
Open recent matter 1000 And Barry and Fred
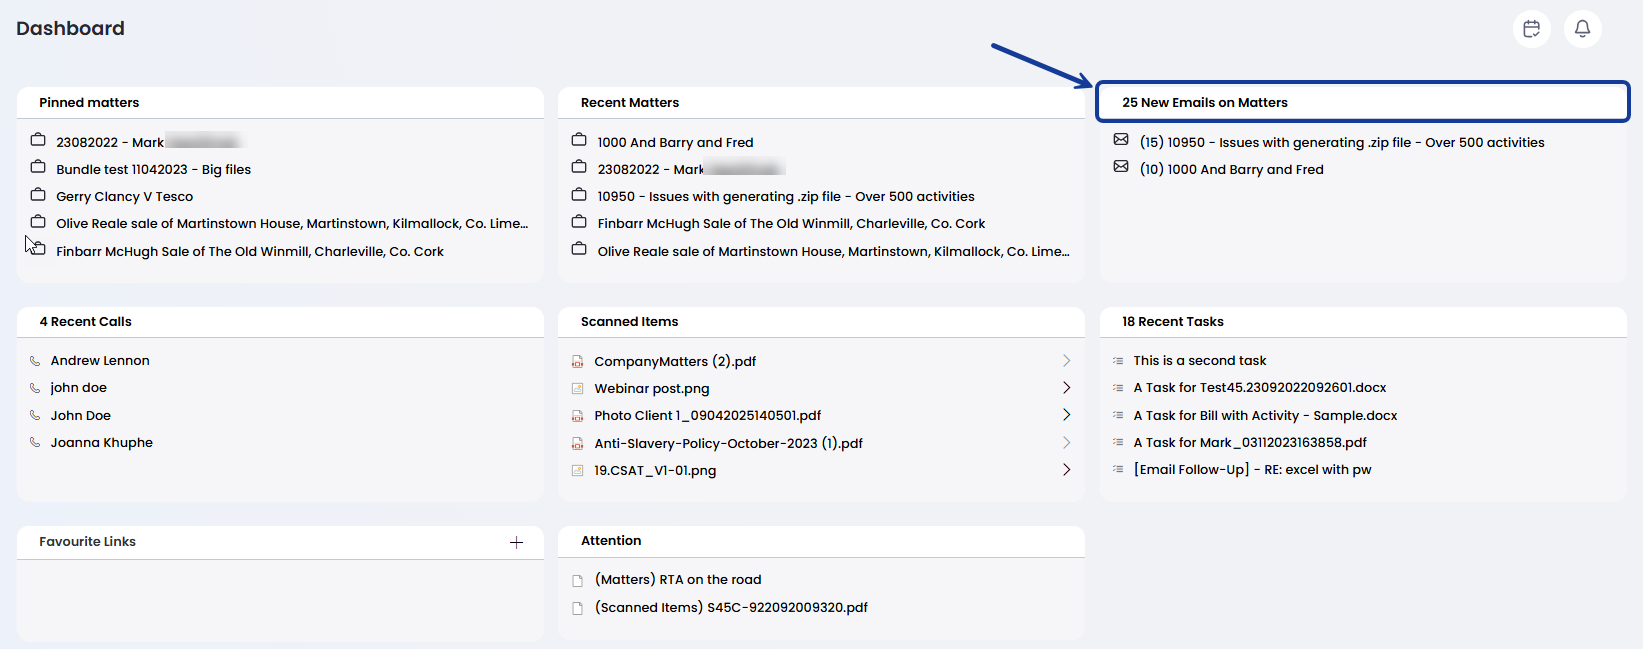[675, 143]
